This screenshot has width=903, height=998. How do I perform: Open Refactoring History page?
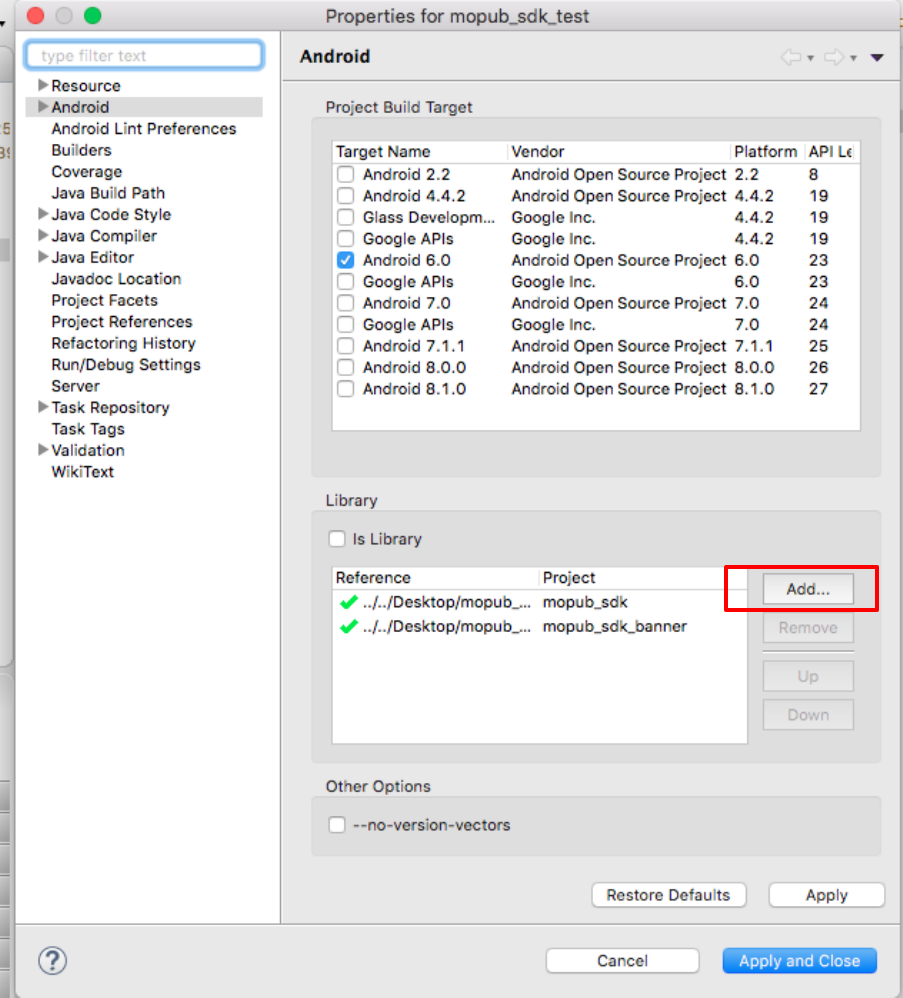click(123, 343)
